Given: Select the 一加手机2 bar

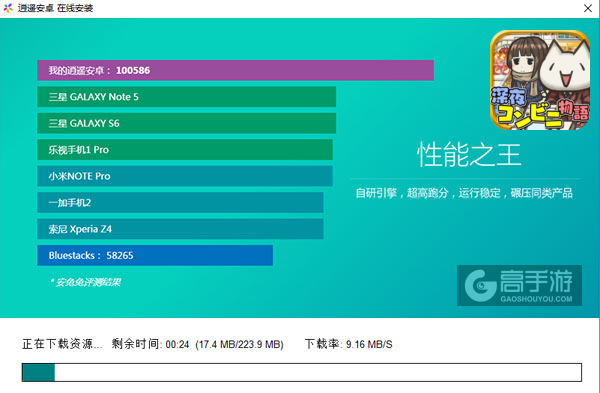Looking at the screenshot, I should tap(180, 202).
